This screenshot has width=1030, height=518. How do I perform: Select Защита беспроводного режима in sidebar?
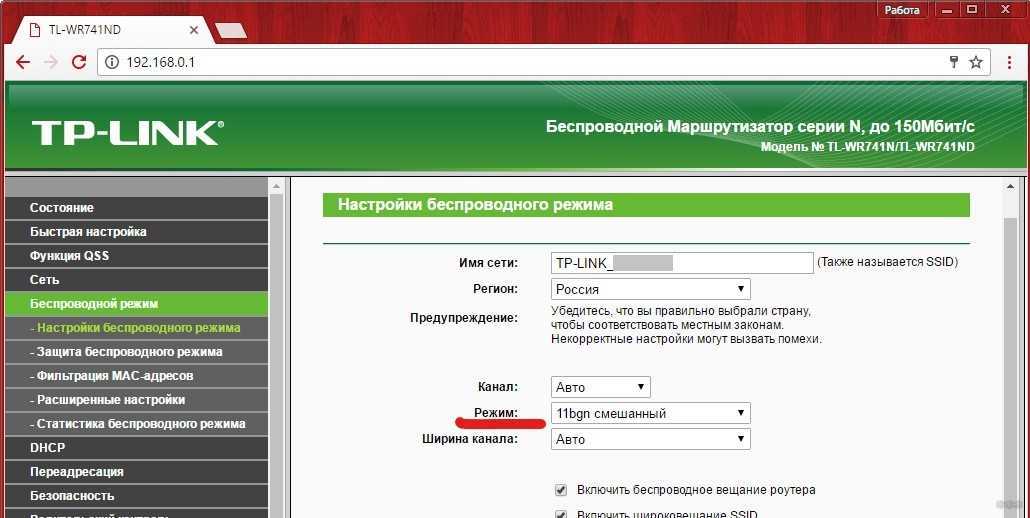[129, 352]
